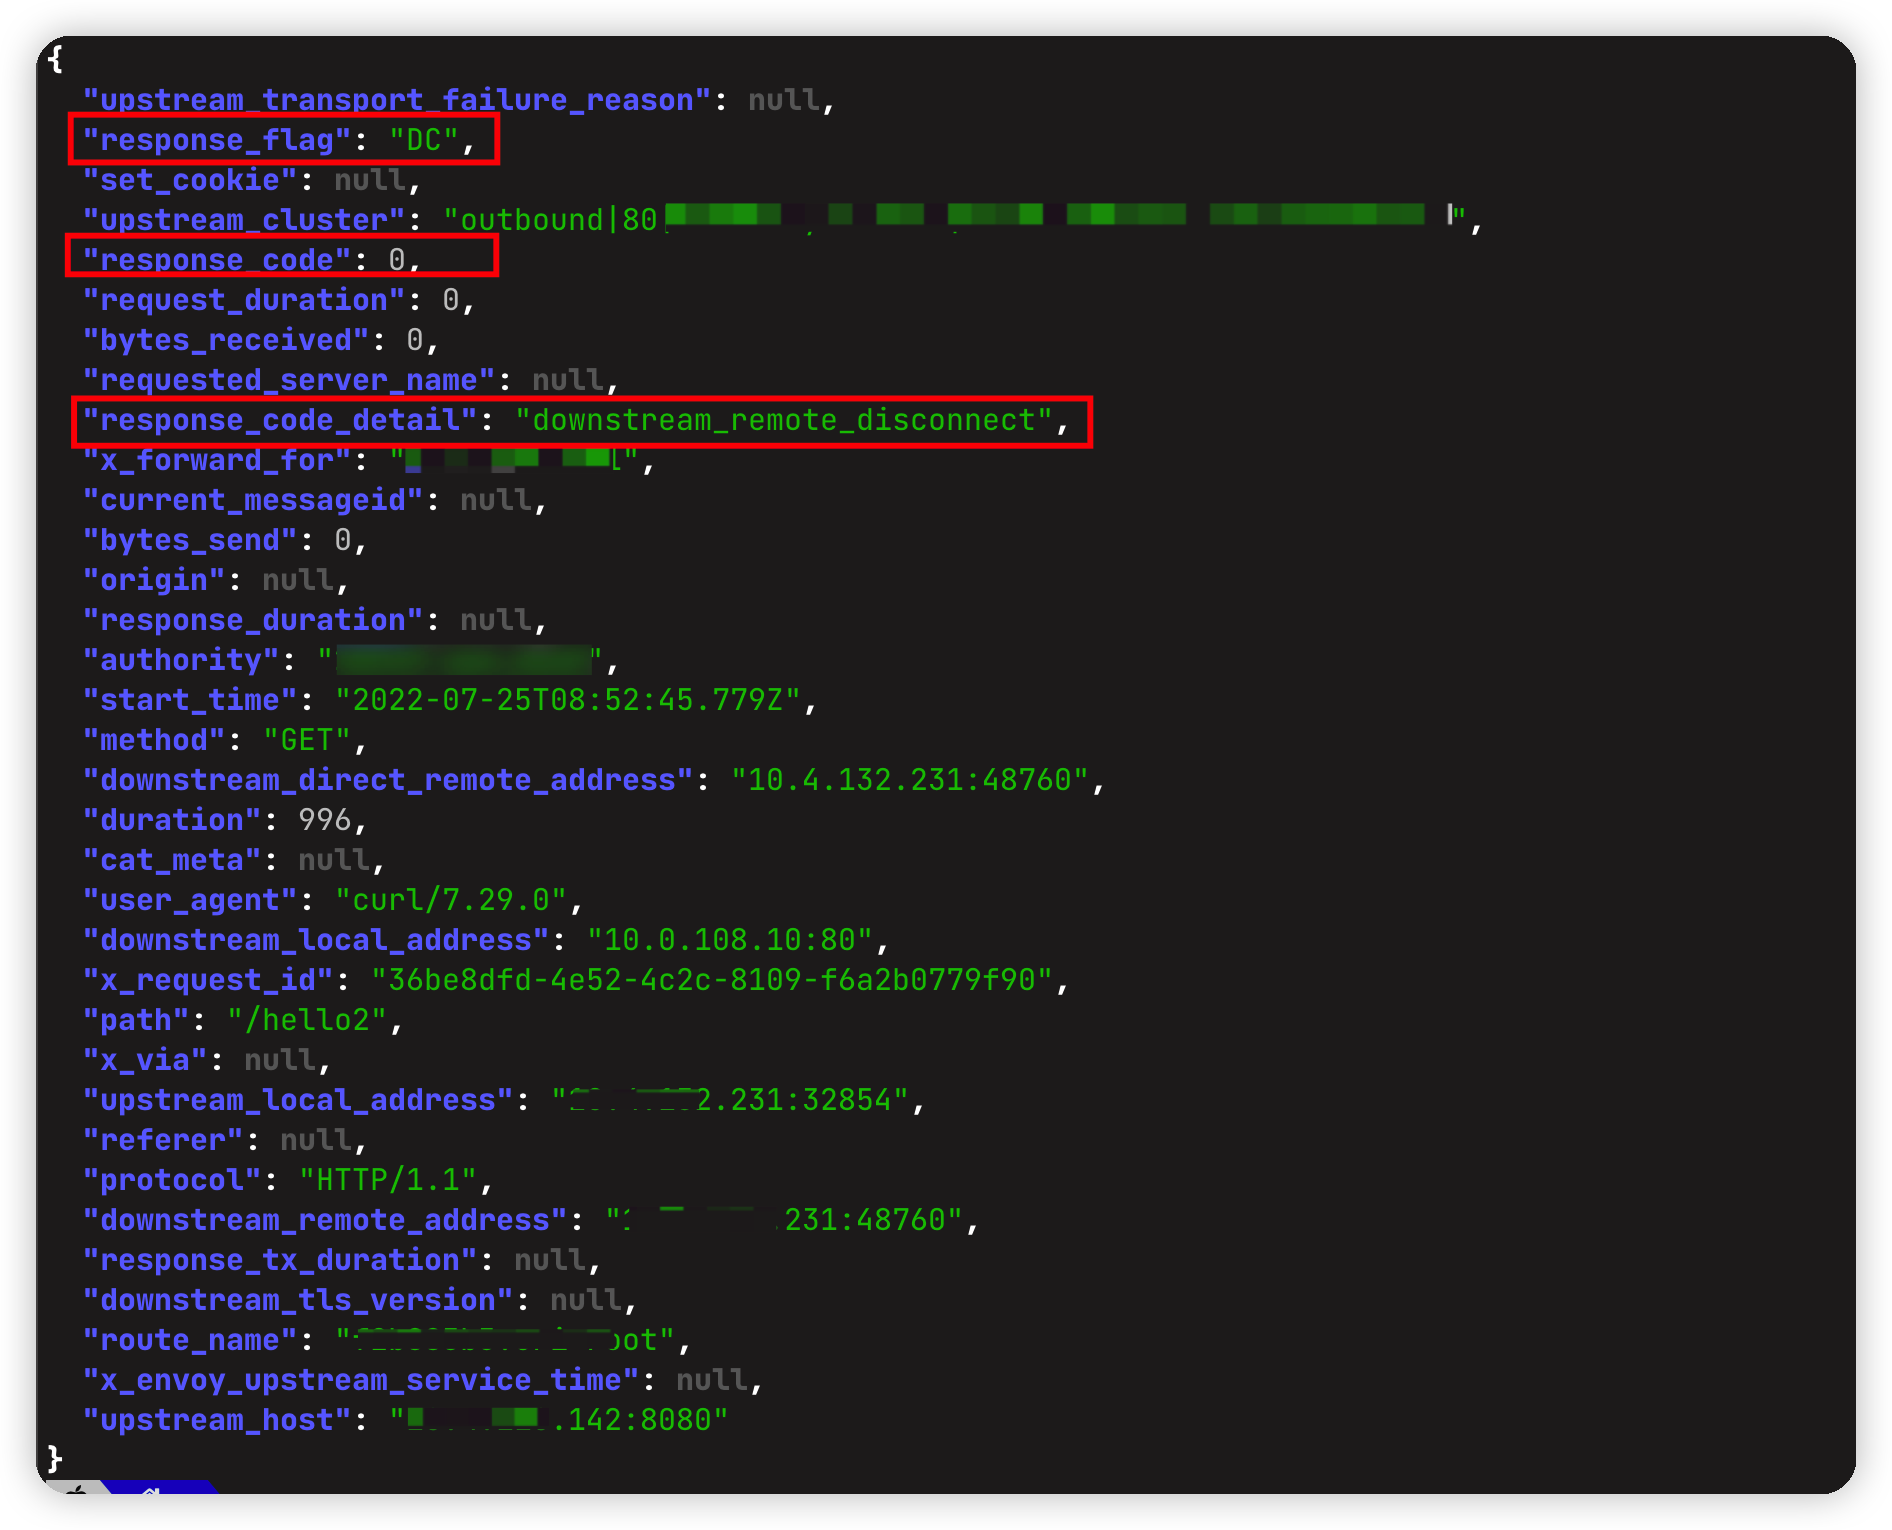
Task: Click the "downstream_tls_version" key
Action: 298,1300
